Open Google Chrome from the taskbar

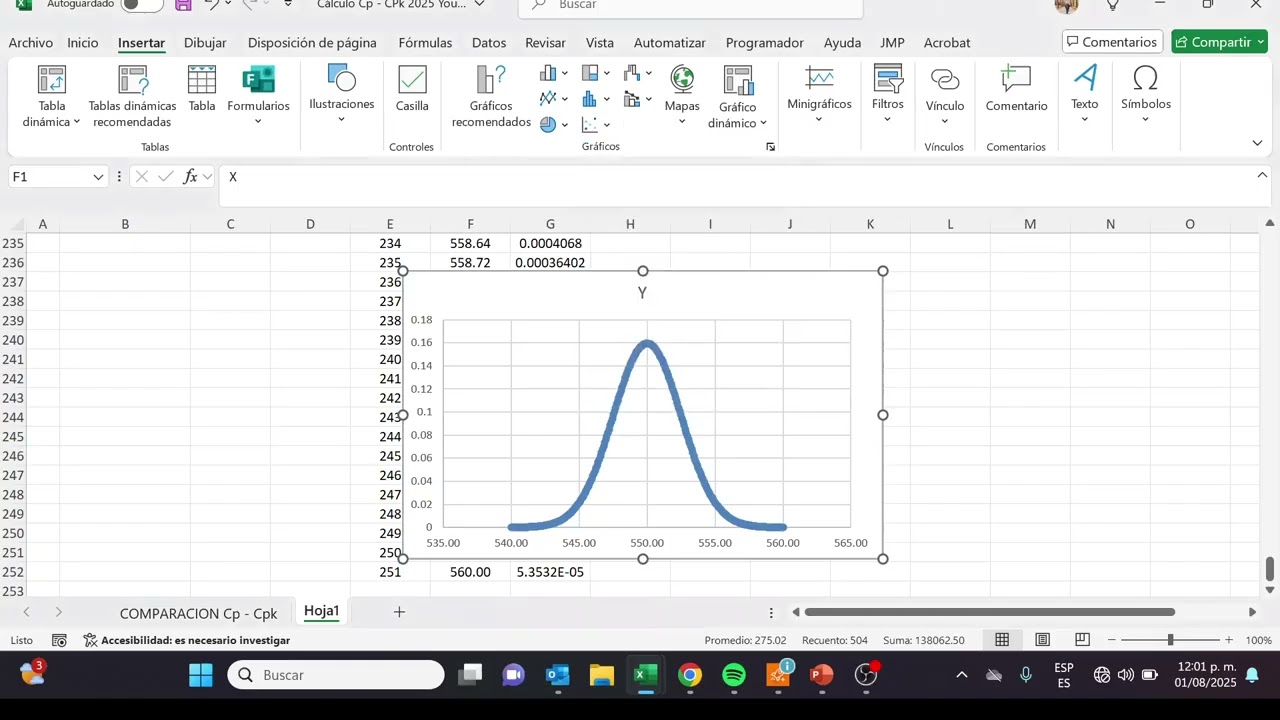pos(690,675)
